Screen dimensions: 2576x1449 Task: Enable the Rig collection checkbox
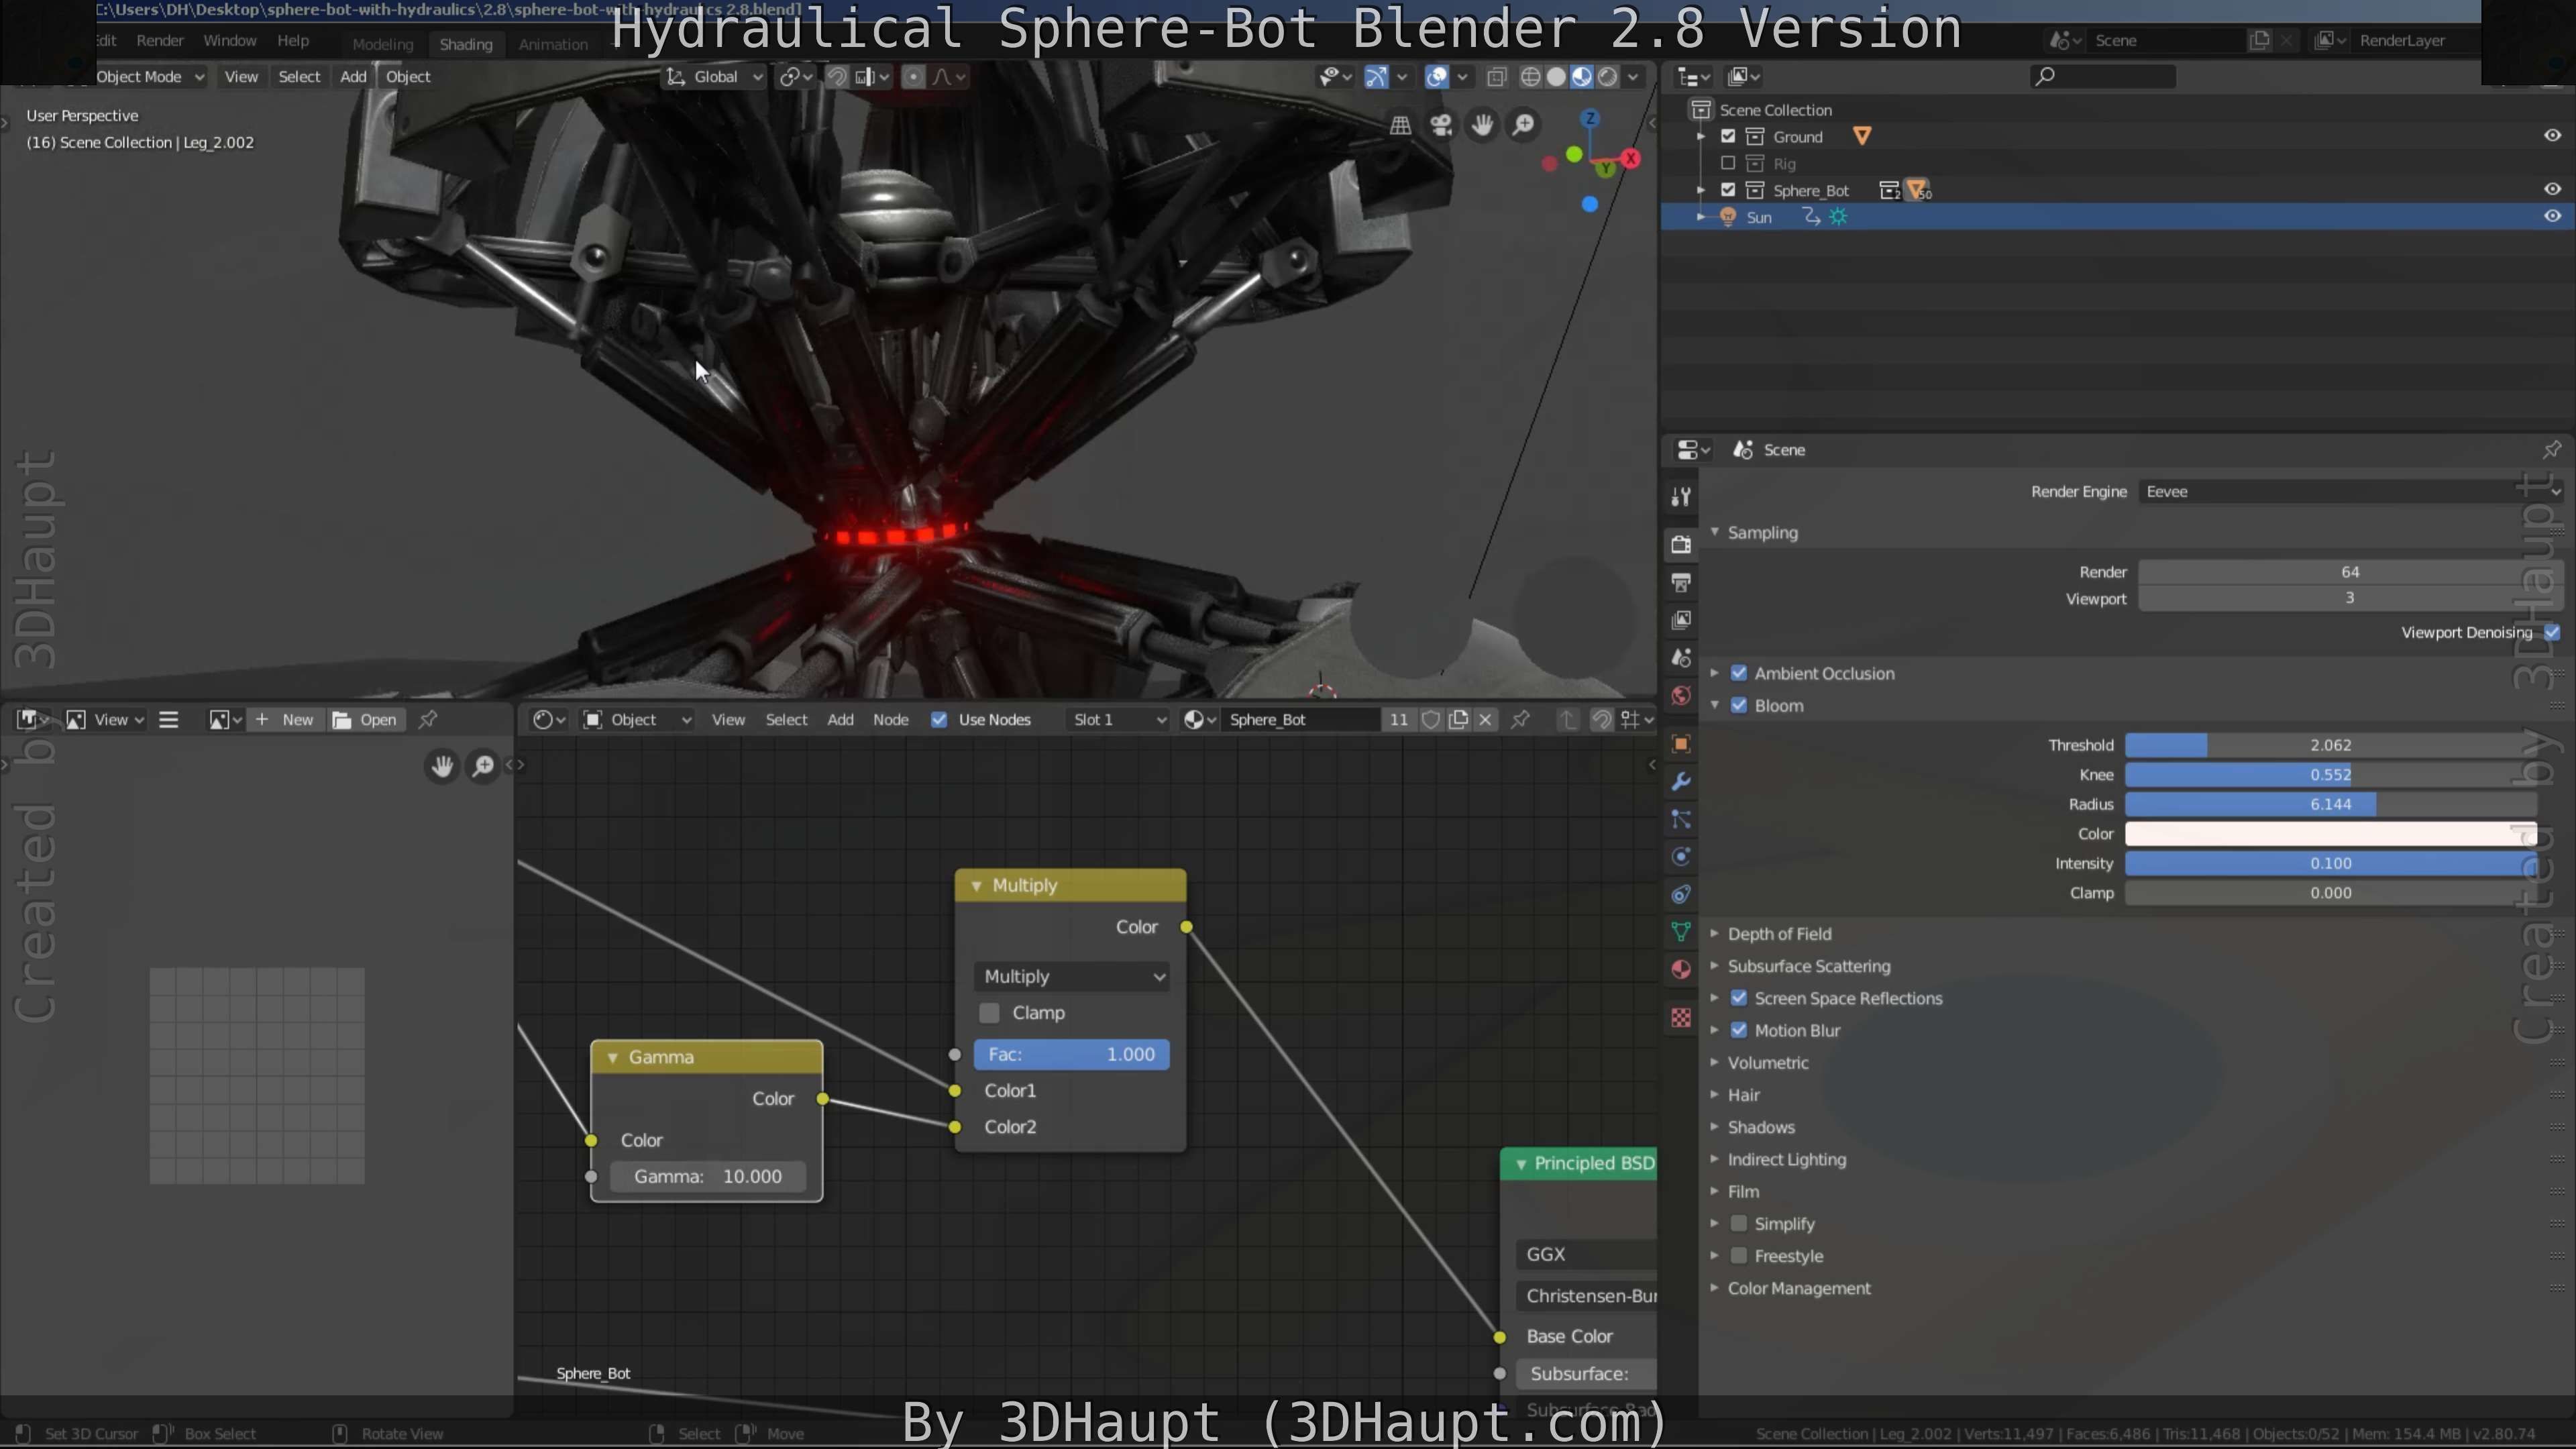[x=1728, y=163]
